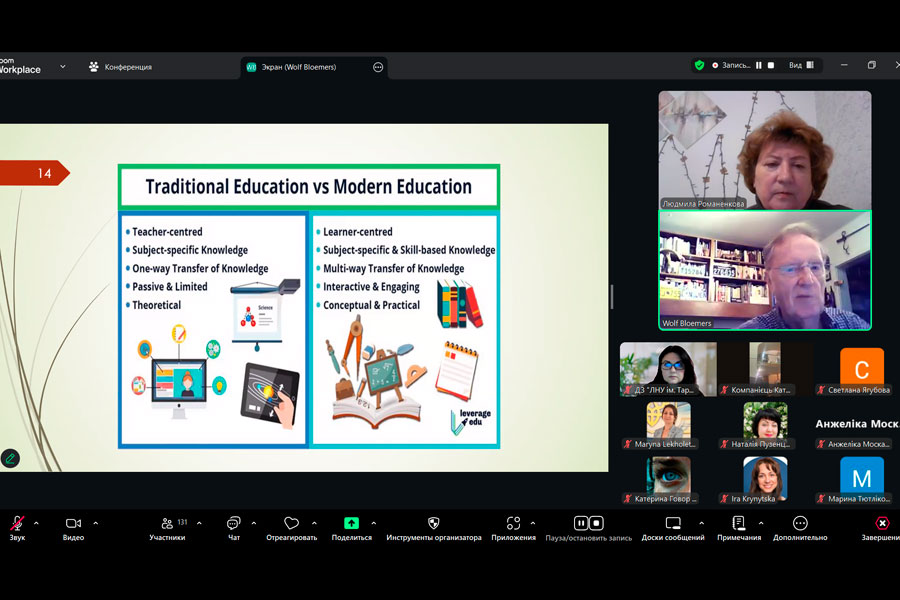Open Zoom Workplace dropdown chevron

coord(63,67)
